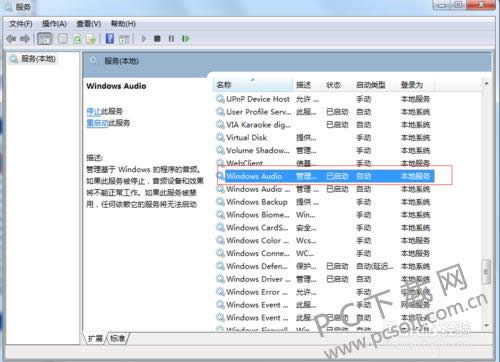500x362 pixels.
Task: Select 服务(本地) in the left tree
Action: click(38, 59)
